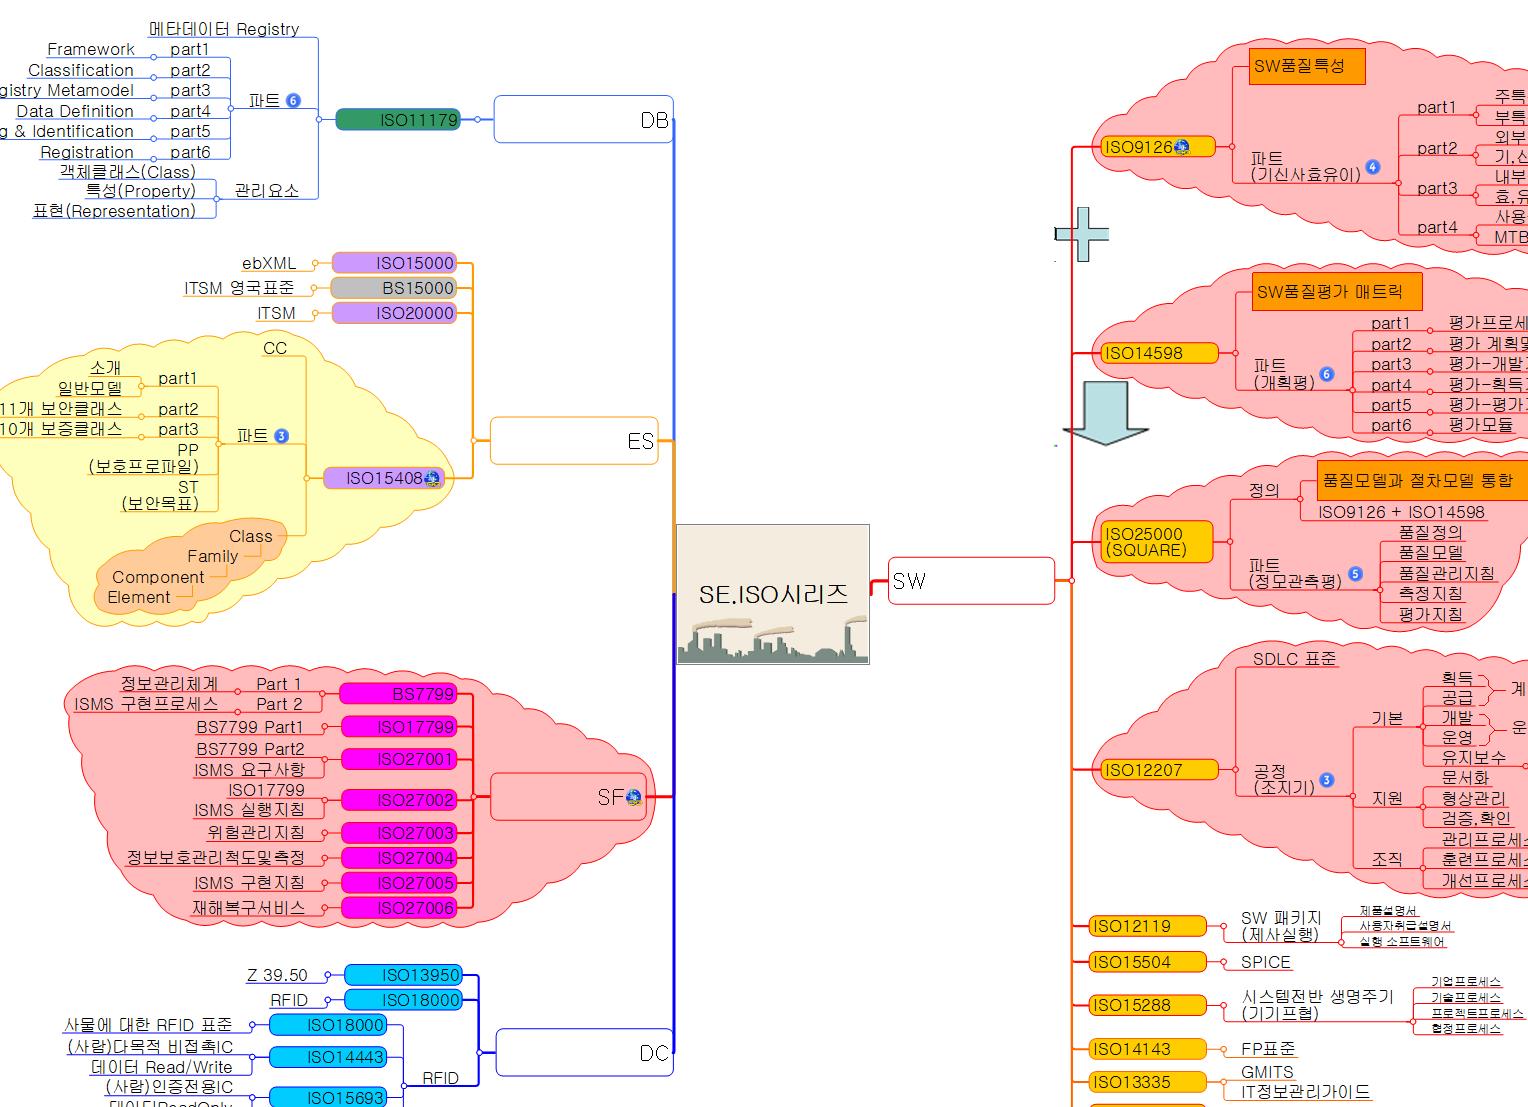This screenshot has width=1528, height=1107.
Task: Select the DC main branch node
Action: [x=585, y=1052]
